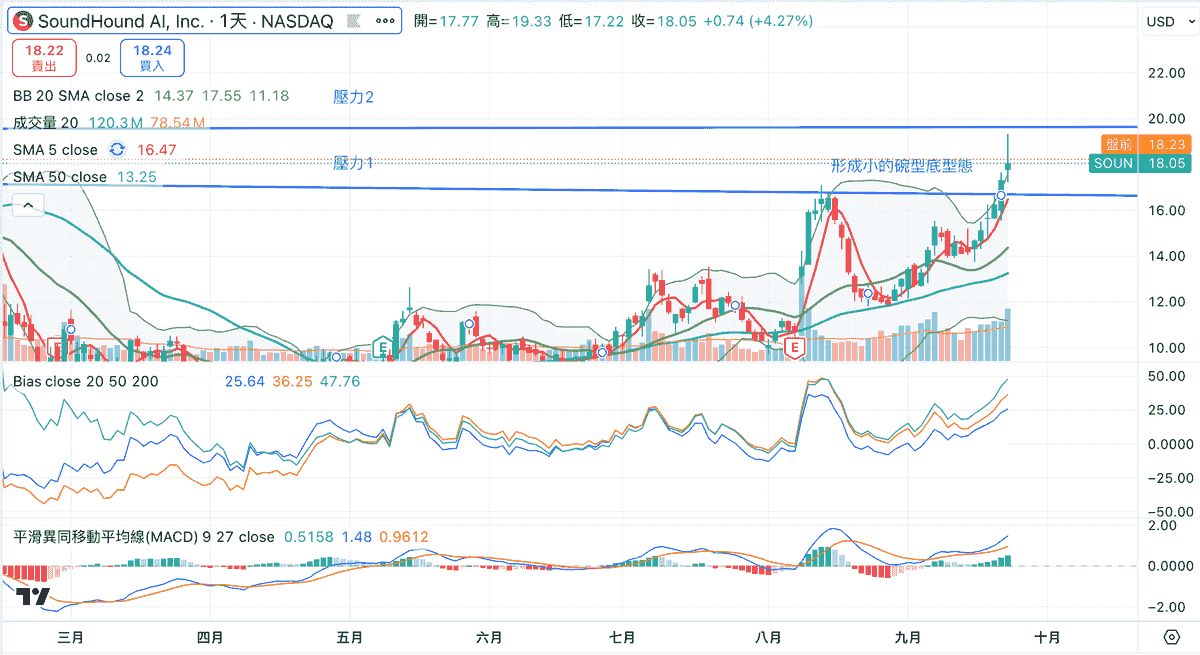Click the 三月 label on the time axis

[70, 636]
